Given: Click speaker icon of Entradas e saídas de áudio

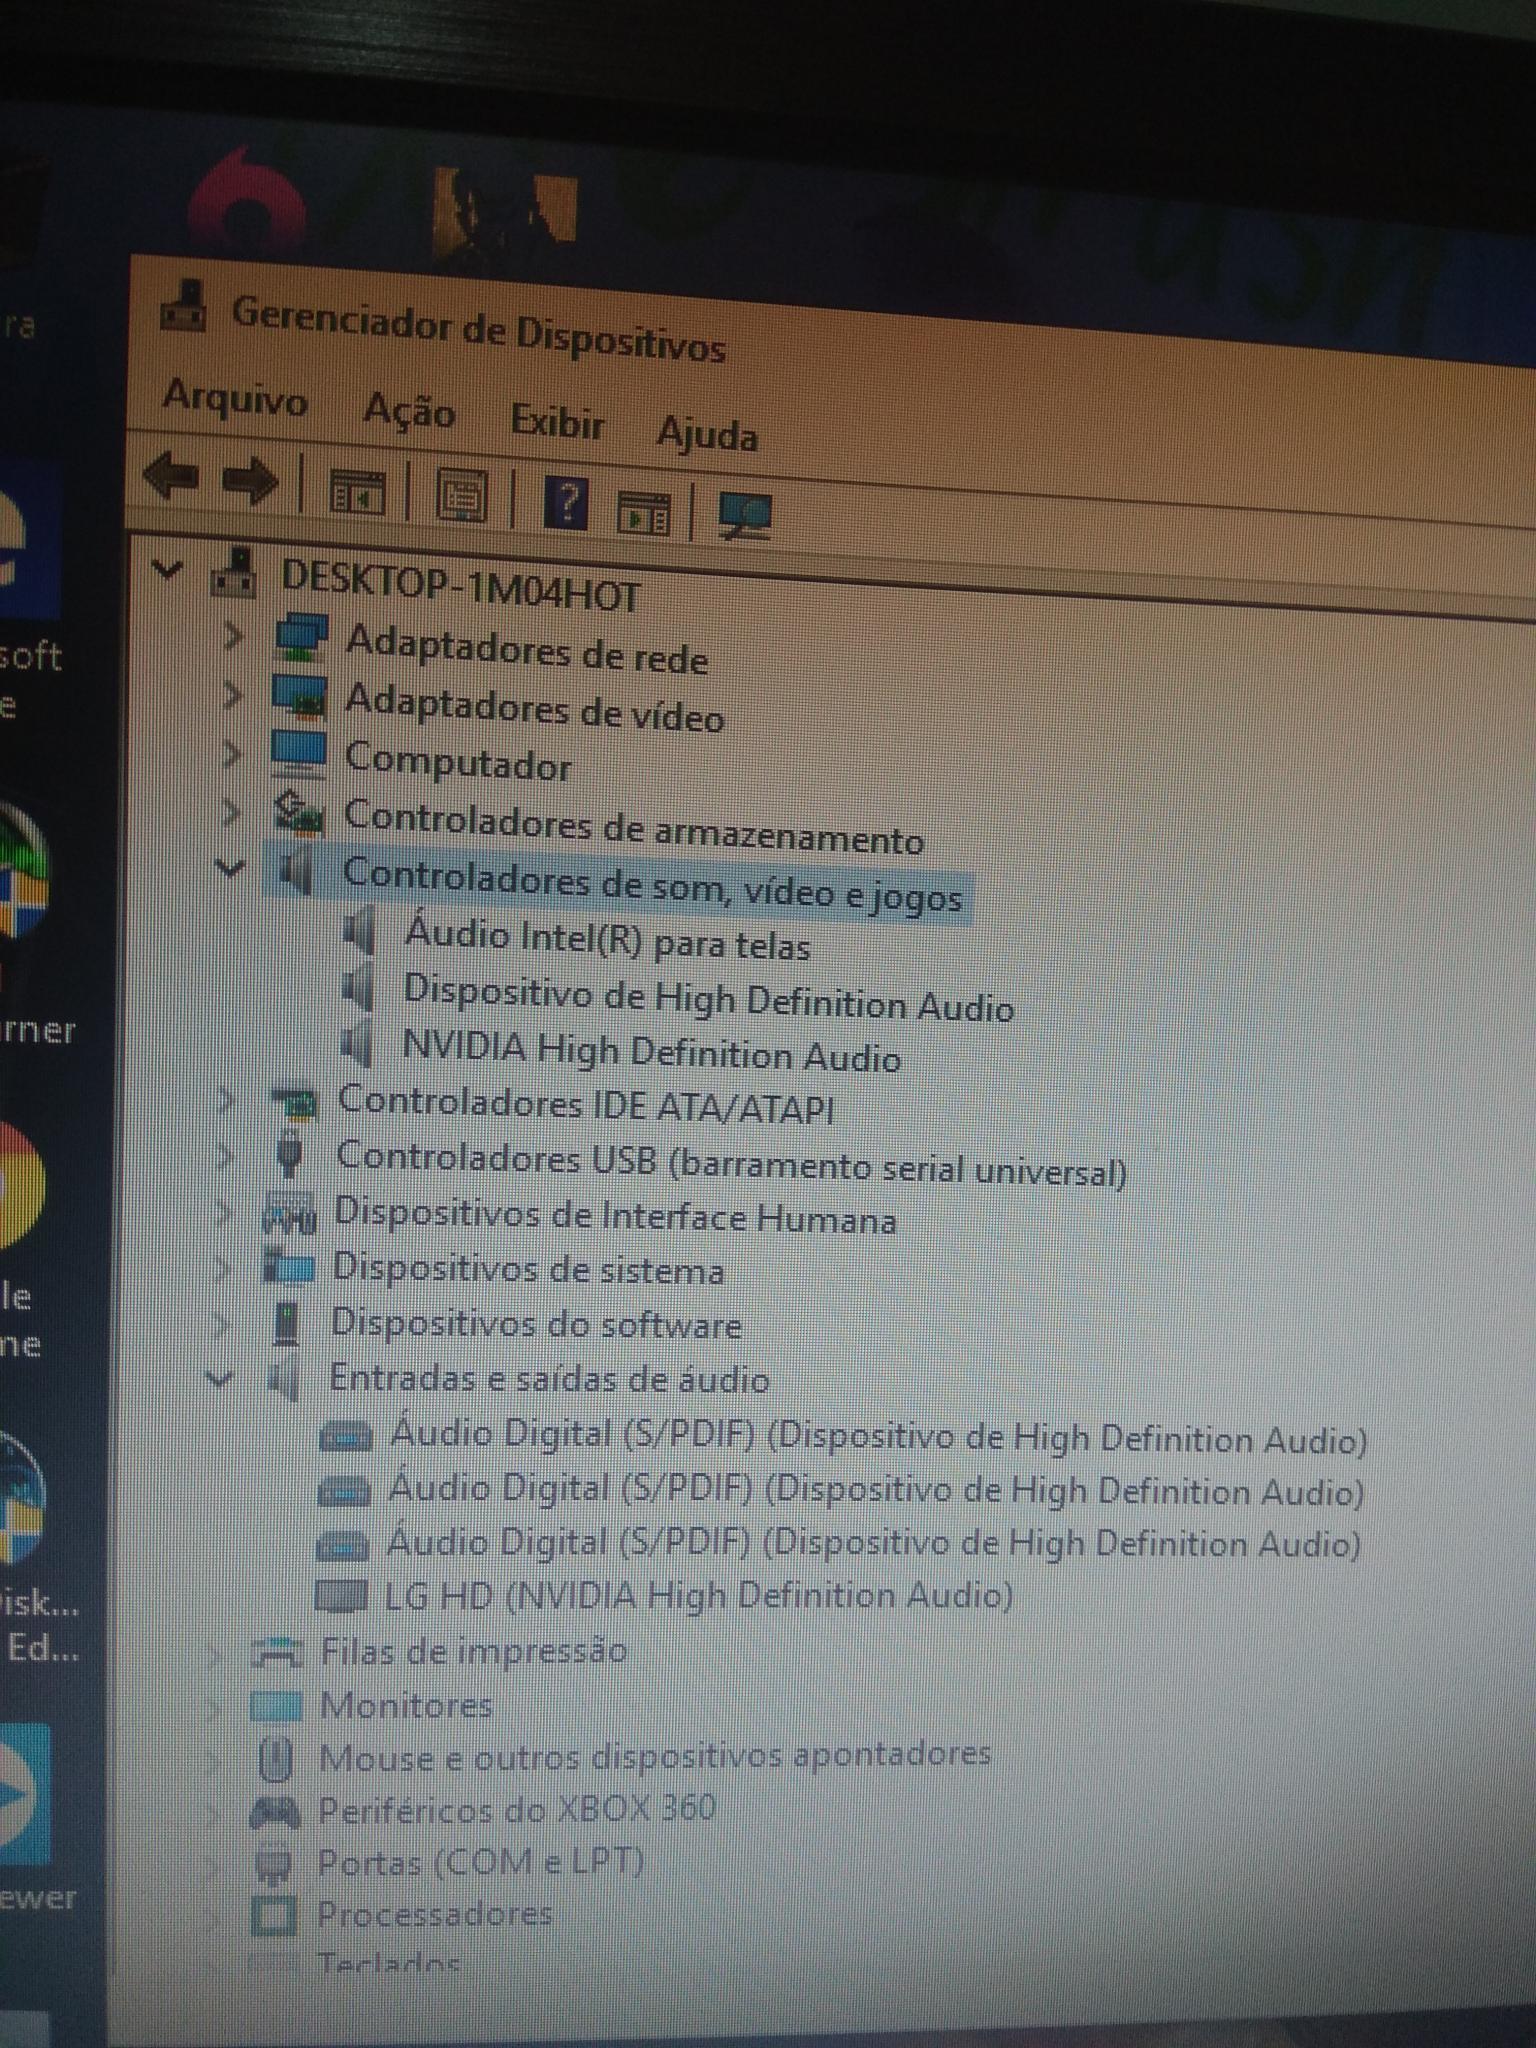Looking at the screenshot, I should coord(284,1380).
